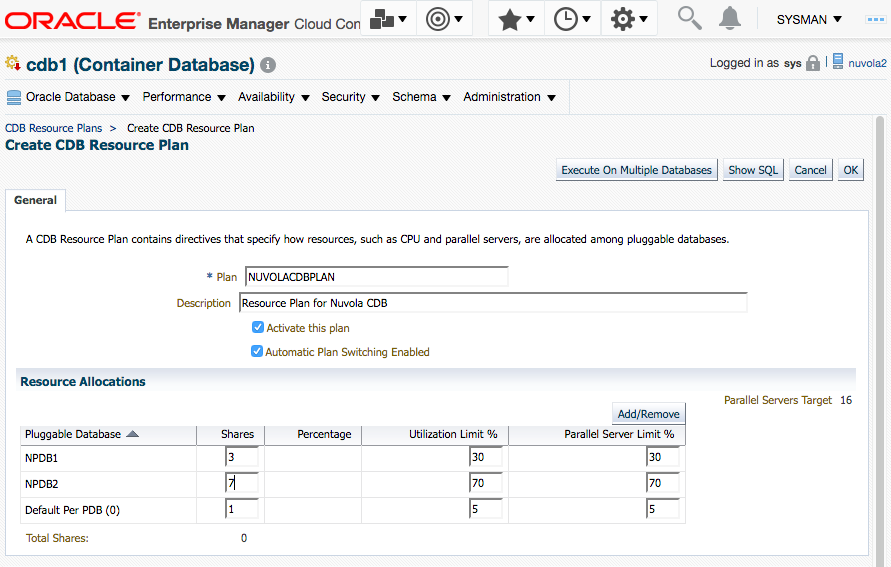Click the Description input field

(x=493, y=303)
